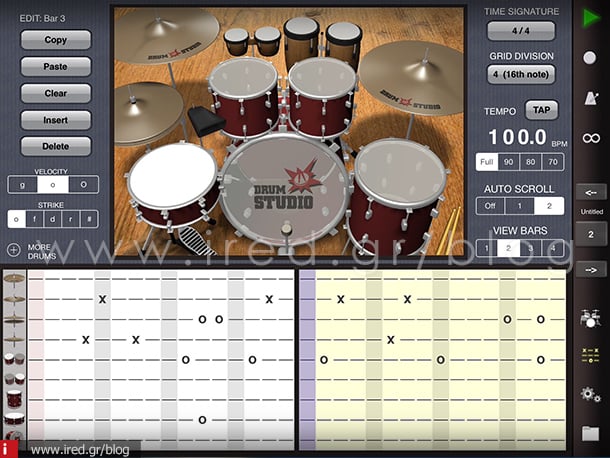
Task: Select the tom pair icon with left tom highlighted
Action: pos(14,358)
